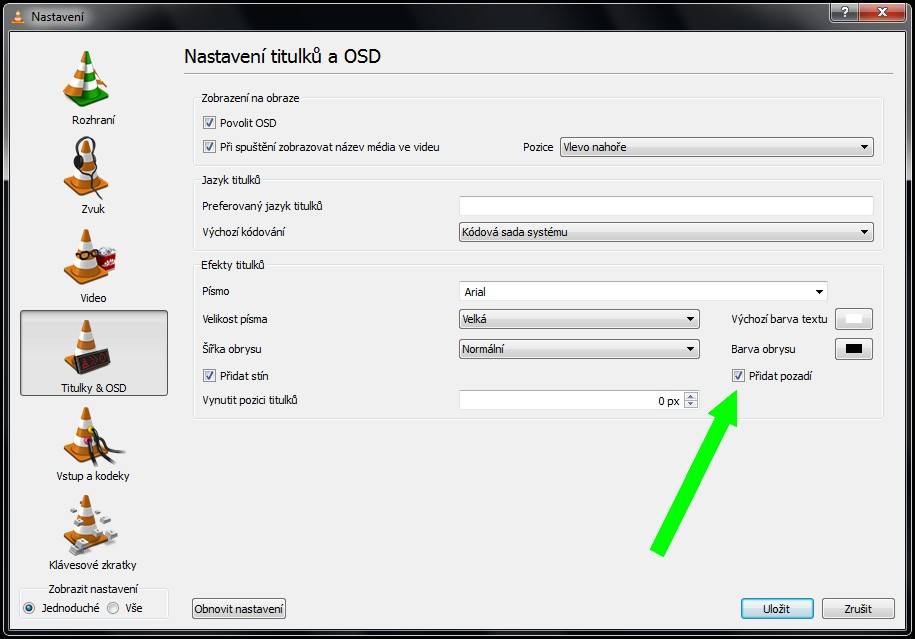Toggle the Přidat stín checkbox
The image size is (915, 639).
coord(209,375)
